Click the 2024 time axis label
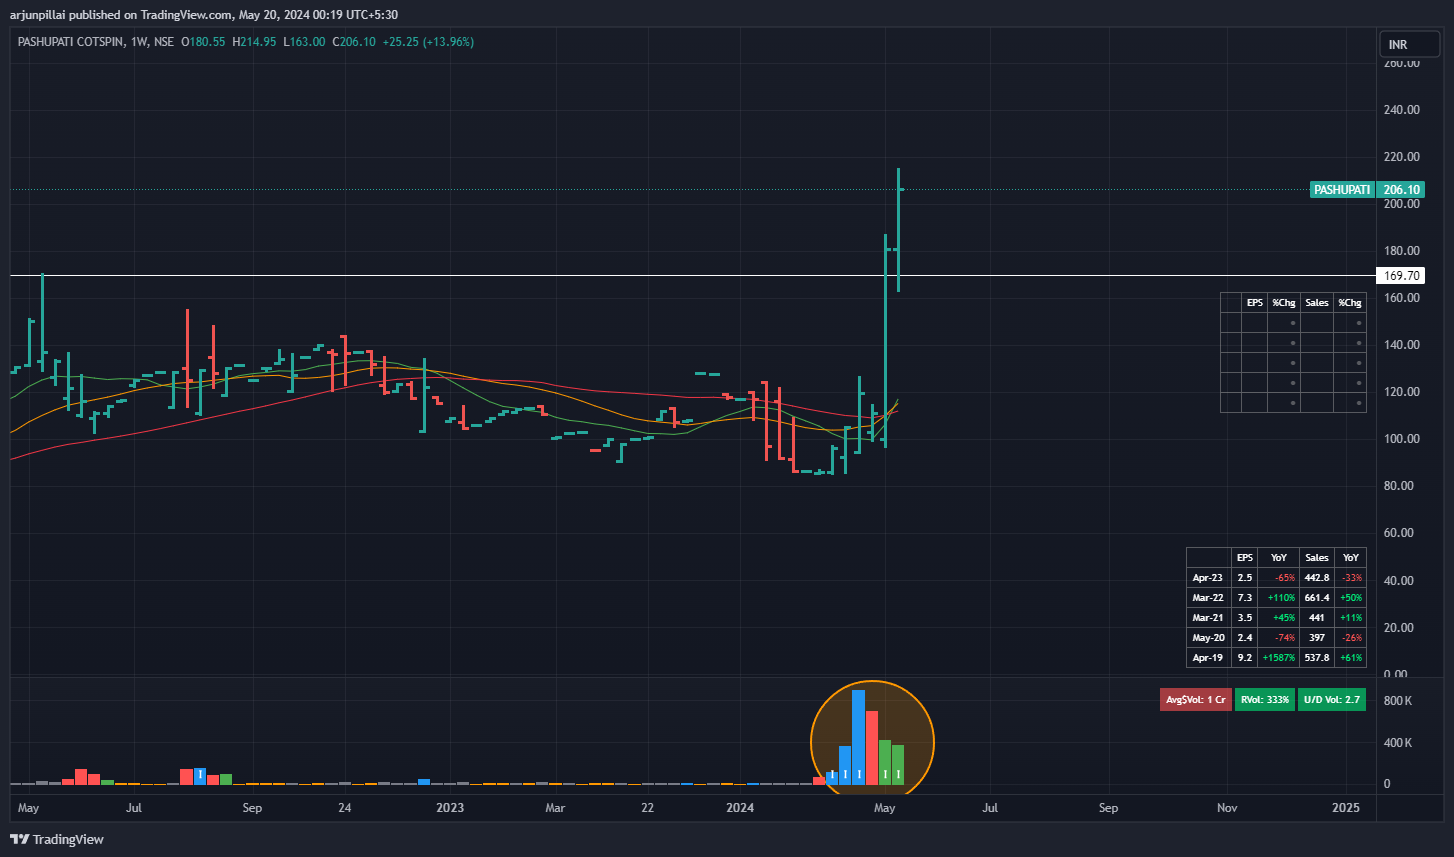 (x=739, y=807)
